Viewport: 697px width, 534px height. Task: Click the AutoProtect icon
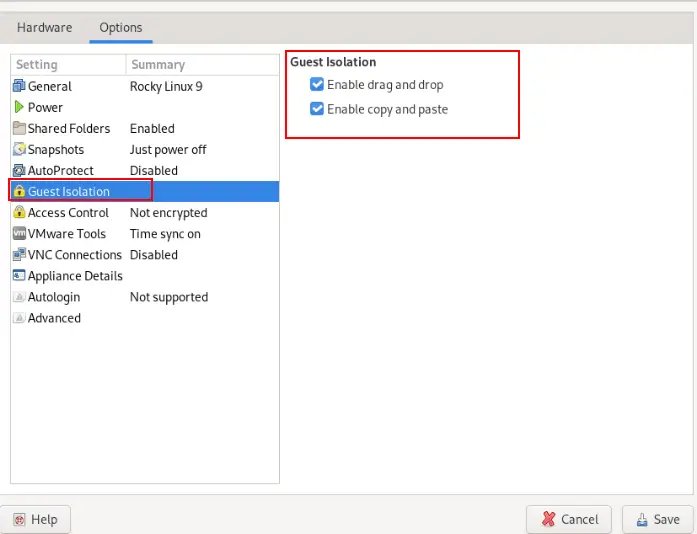pyautogui.click(x=19, y=170)
